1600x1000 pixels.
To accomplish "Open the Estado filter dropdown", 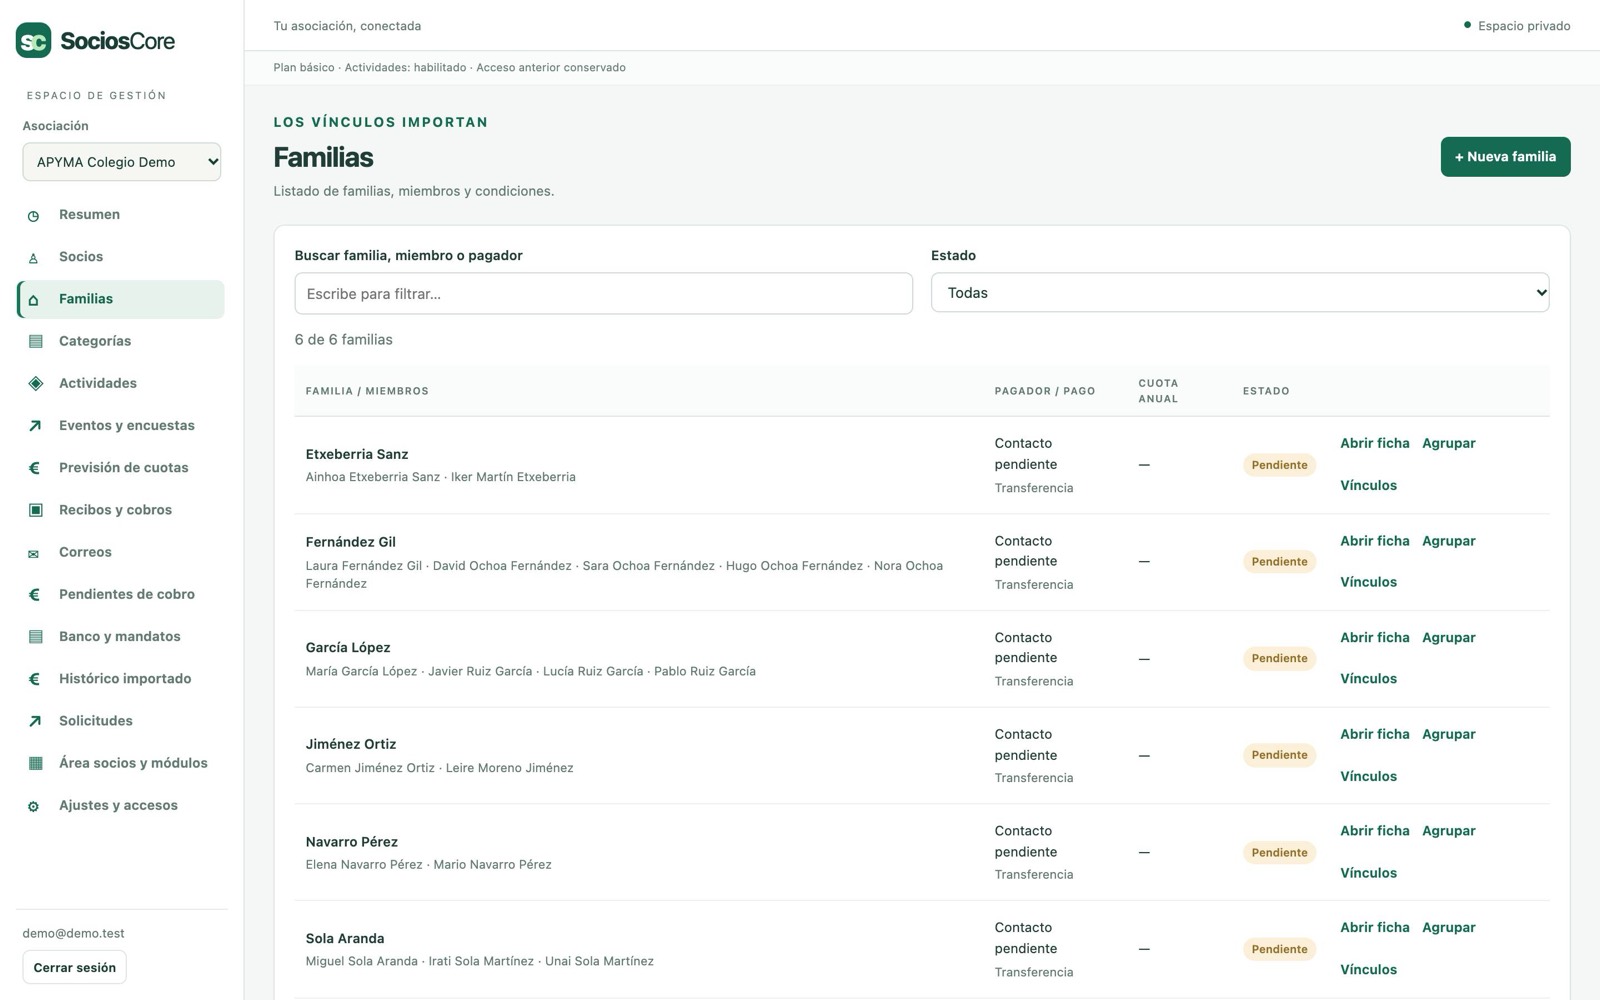I will pyautogui.click(x=1240, y=292).
